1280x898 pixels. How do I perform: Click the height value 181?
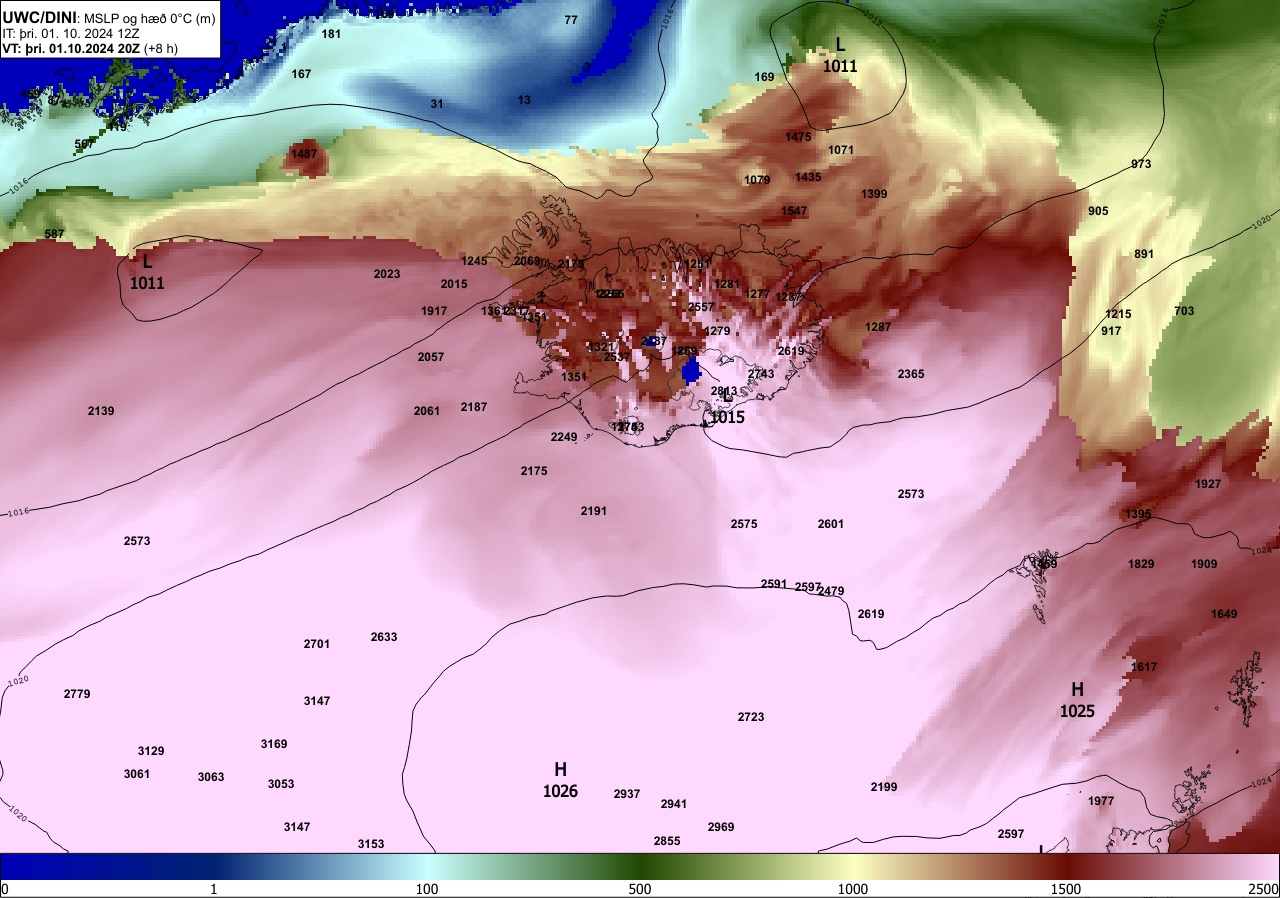click(331, 34)
